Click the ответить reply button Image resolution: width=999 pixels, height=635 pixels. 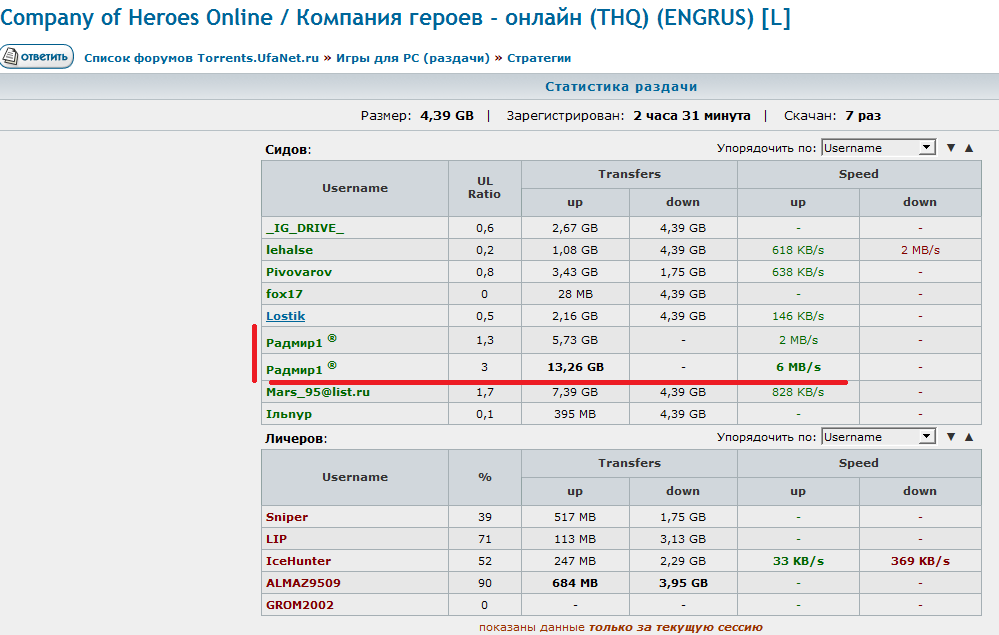click(37, 57)
